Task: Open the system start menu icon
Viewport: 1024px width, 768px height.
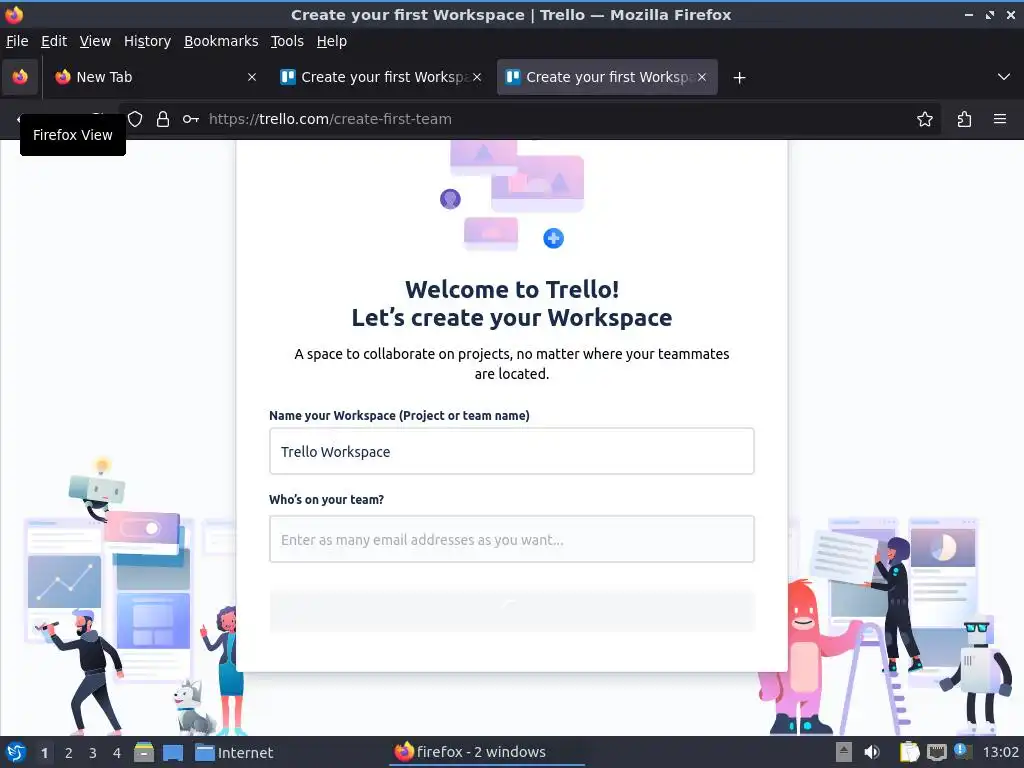Action: point(16,752)
